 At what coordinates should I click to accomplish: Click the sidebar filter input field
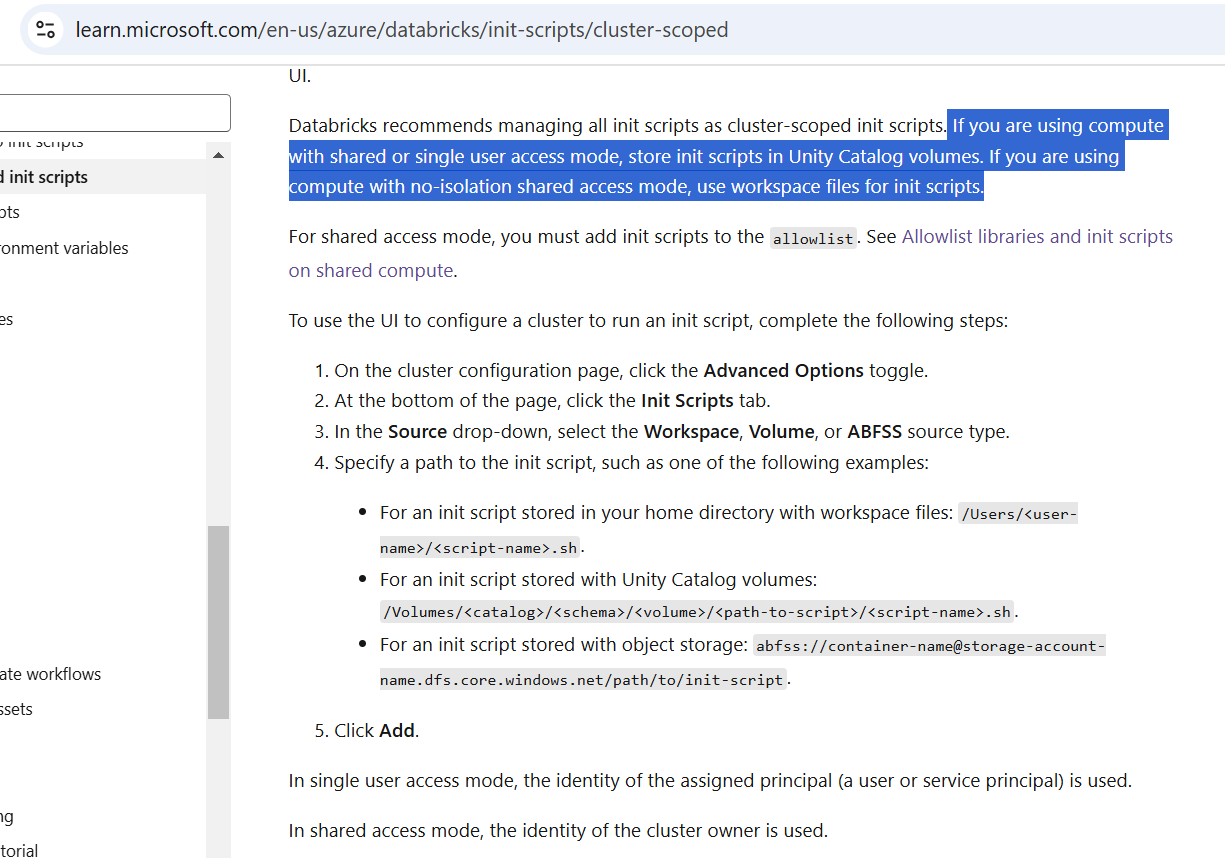pyautogui.click(x=115, y=113)
